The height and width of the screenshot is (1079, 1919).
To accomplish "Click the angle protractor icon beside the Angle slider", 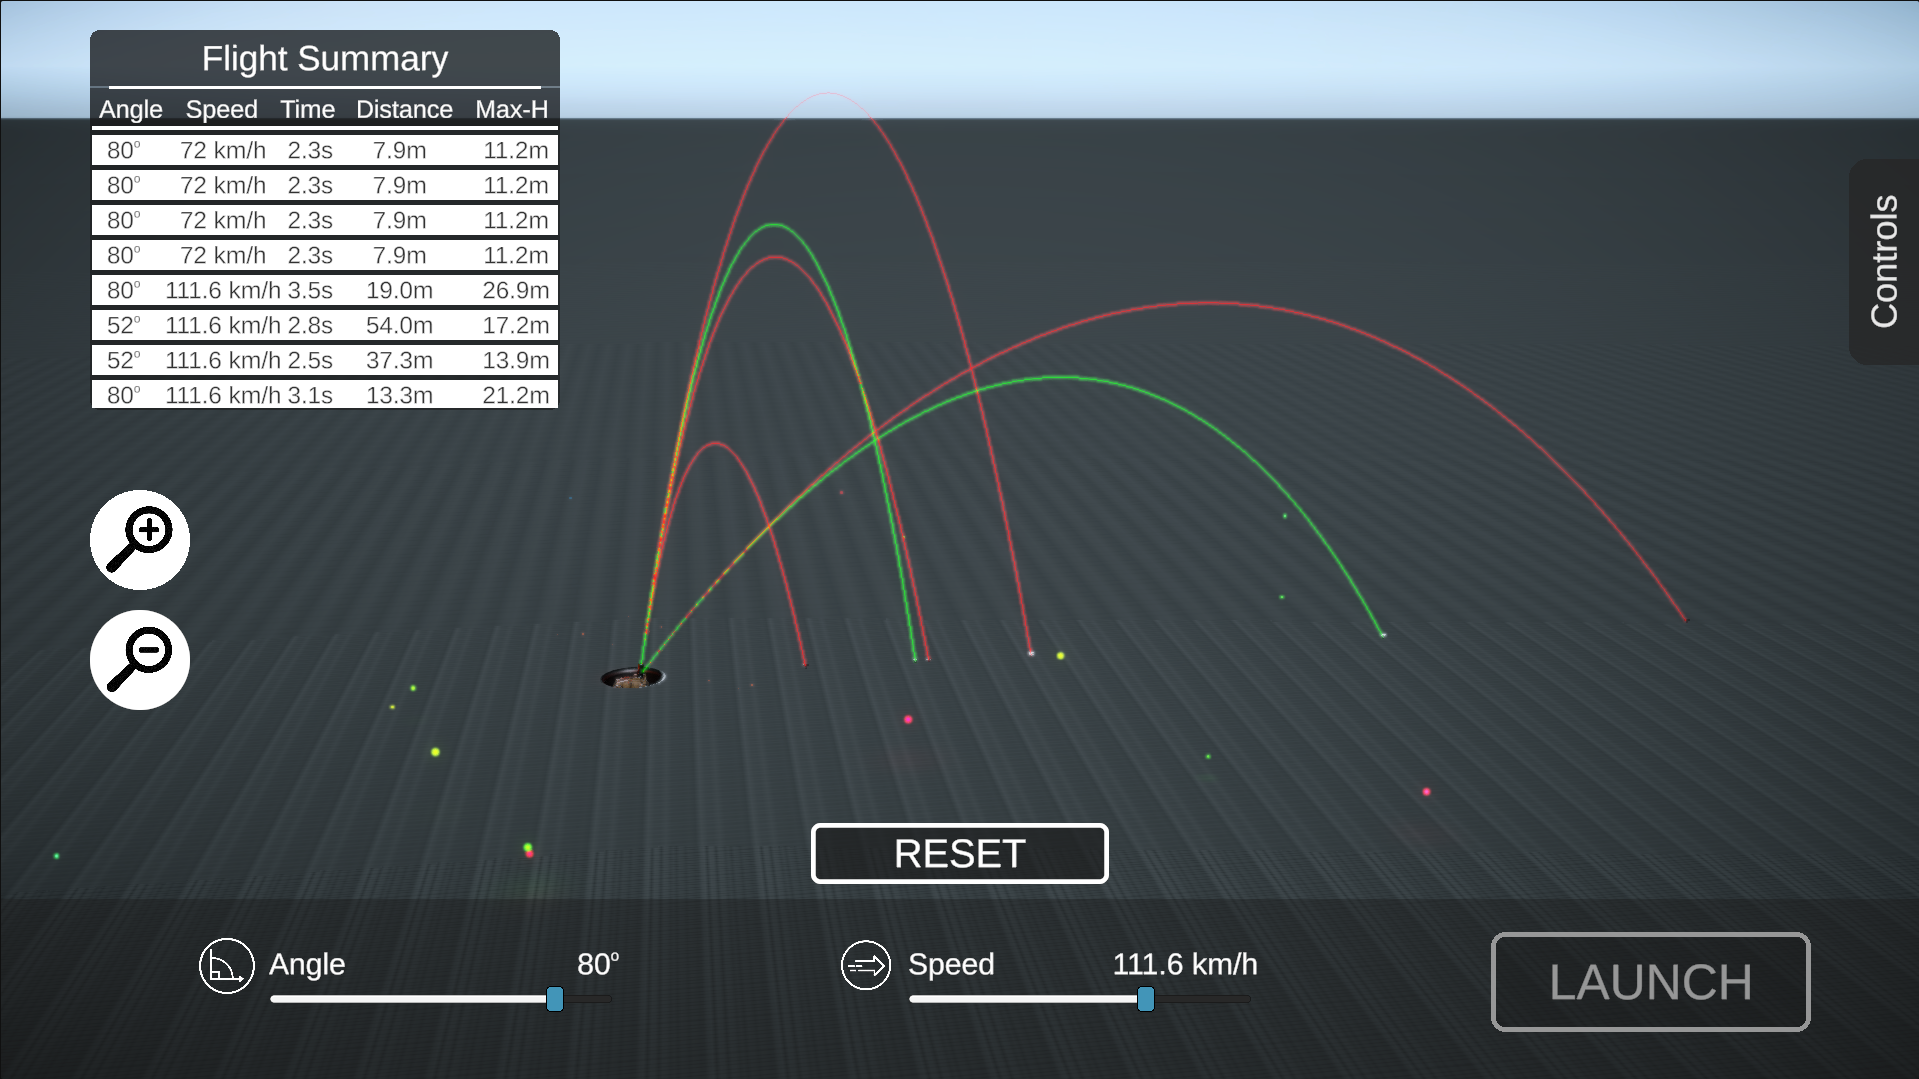I will 227,966.
